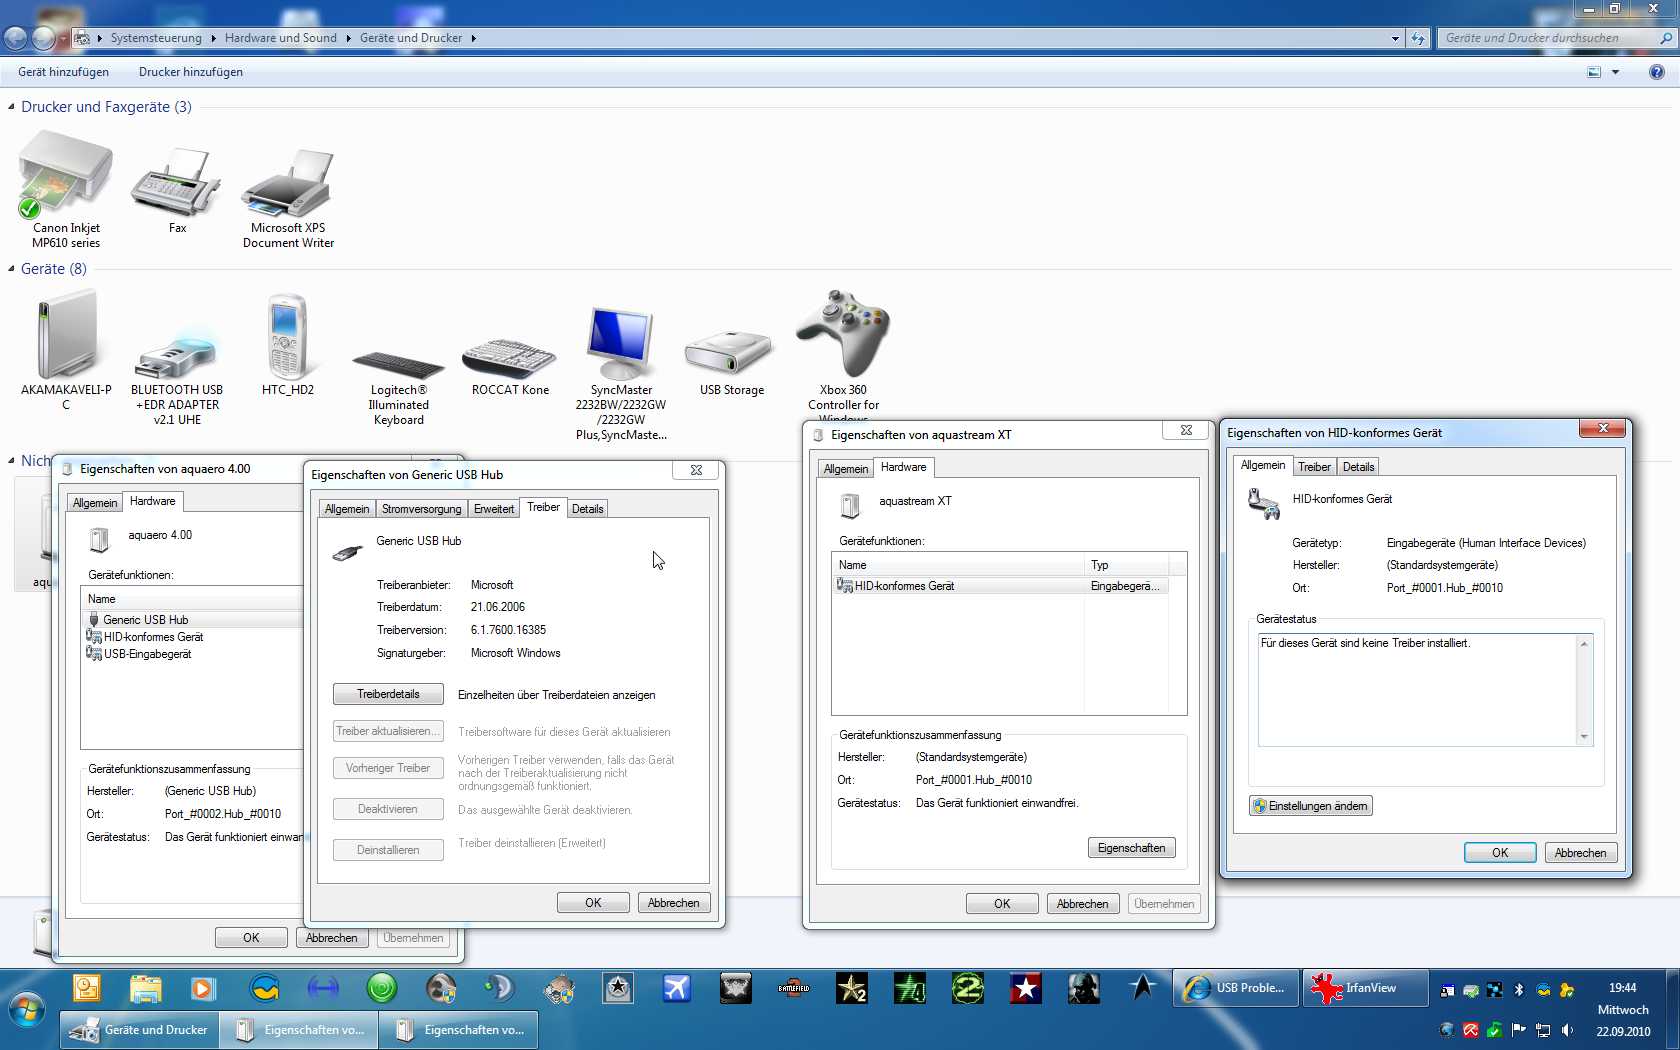1680x1050 pixels.
Task: Launch the Star Trek delta icon game
Action: click(x=1142, y=989)
